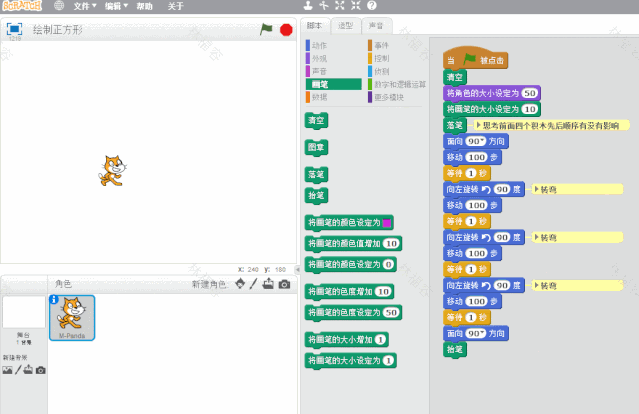Viewport: 639px width, 414px height.
Task: Switch stage to full screen mode
Action: point(15,30)
